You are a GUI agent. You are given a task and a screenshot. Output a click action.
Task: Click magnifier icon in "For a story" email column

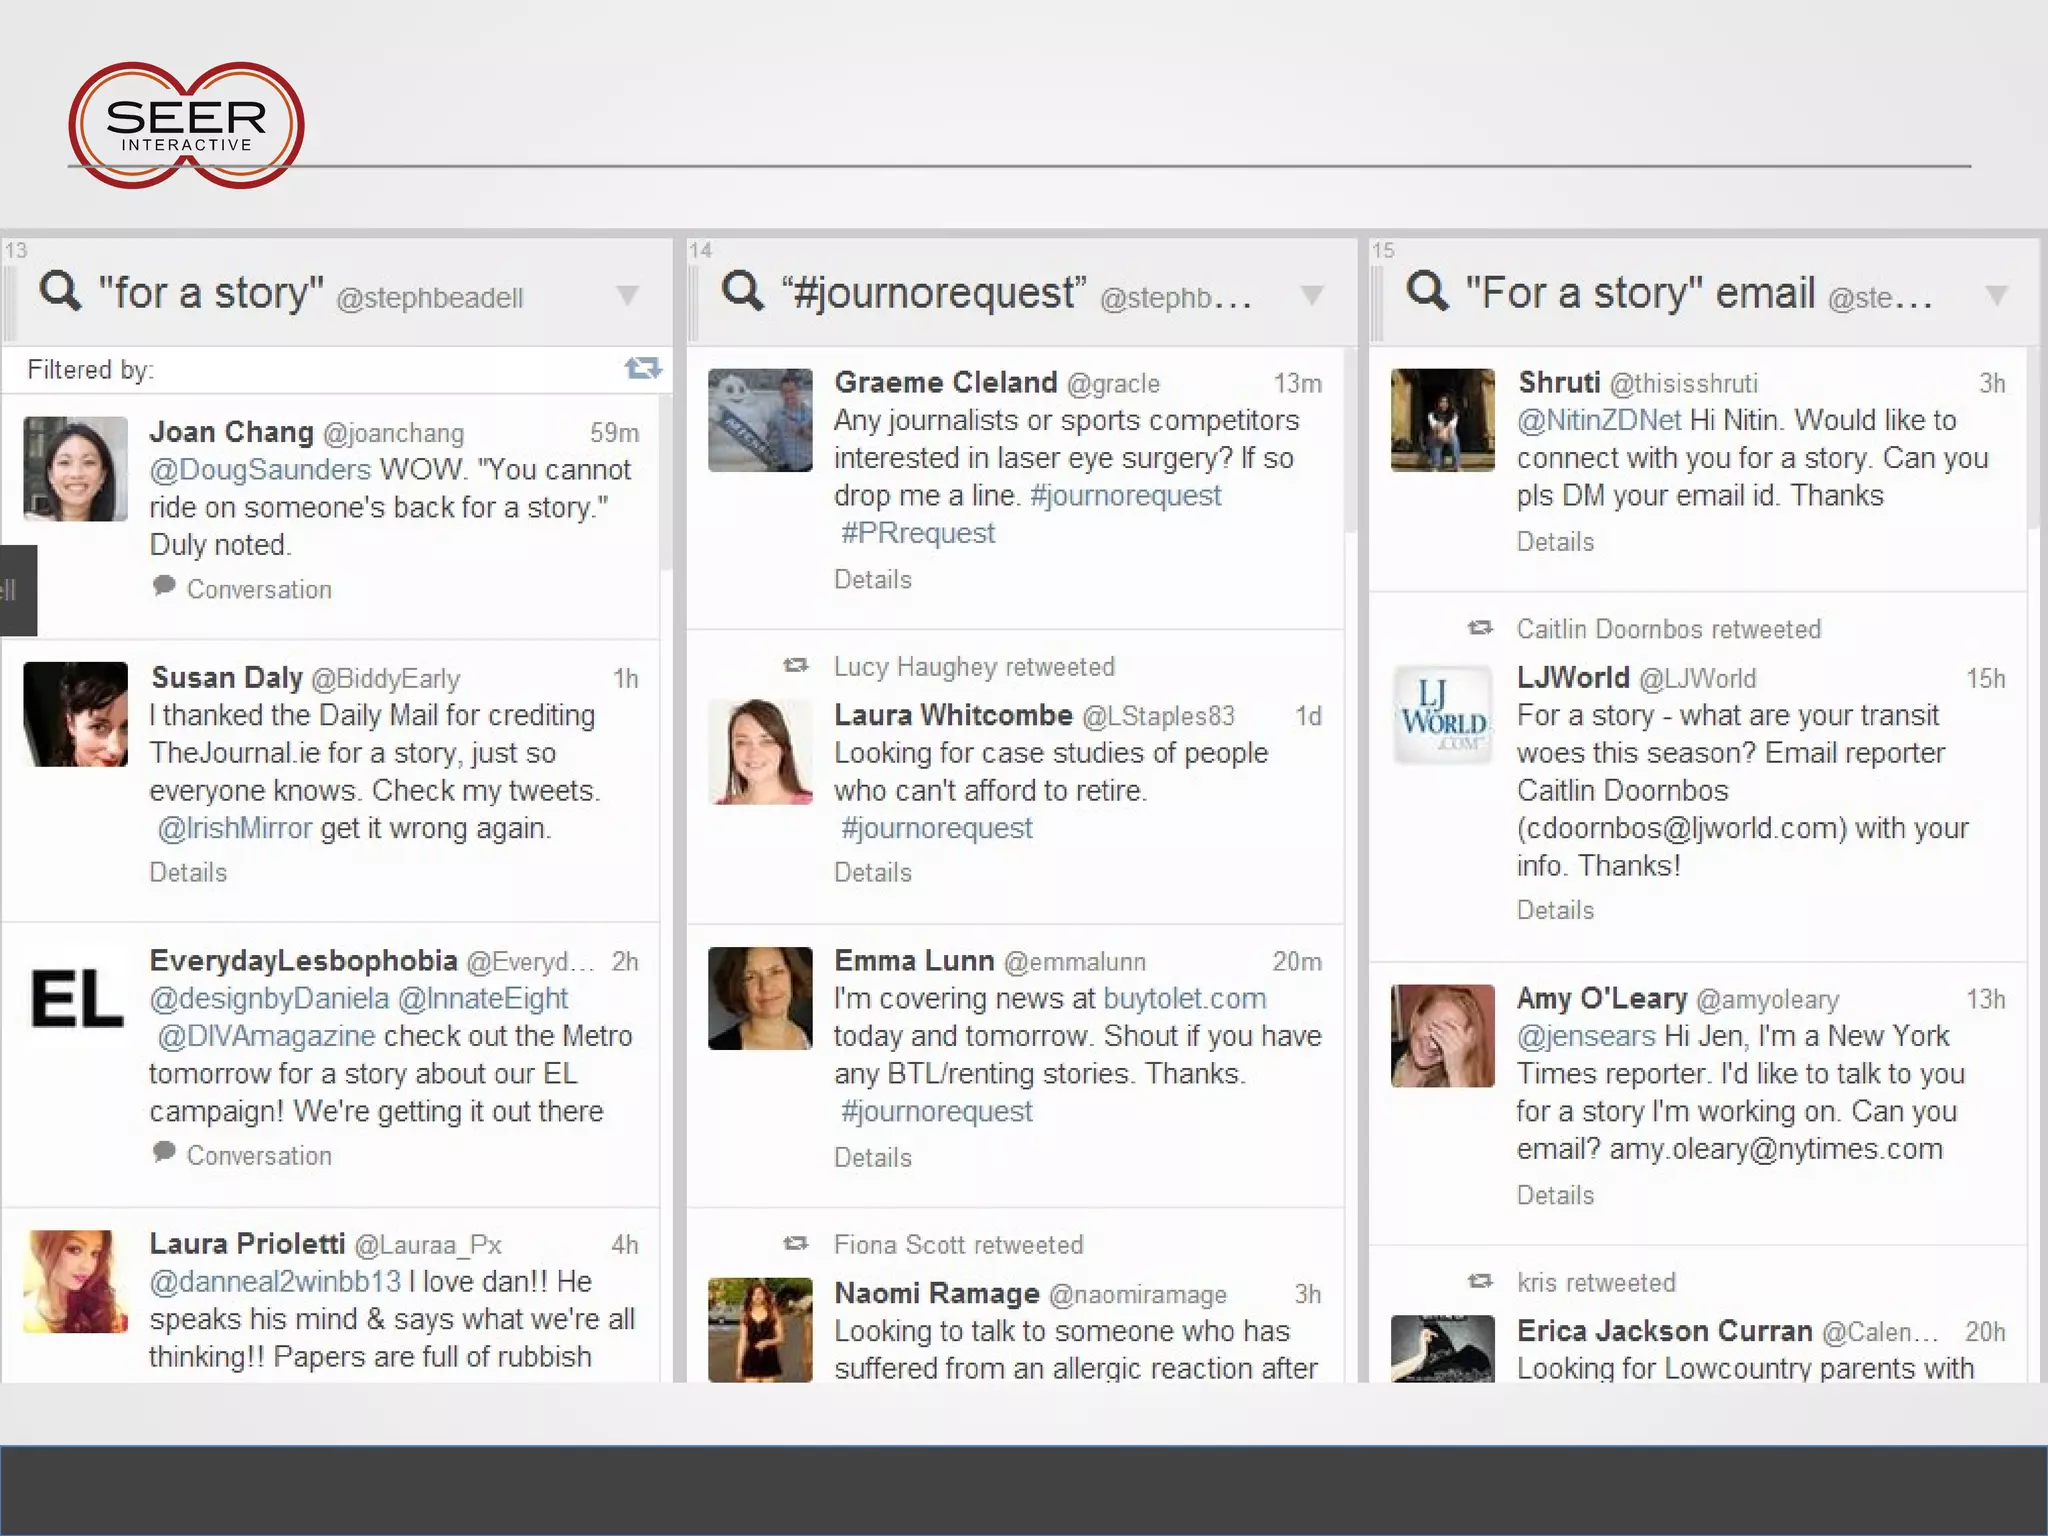(x=1427, y=291)
